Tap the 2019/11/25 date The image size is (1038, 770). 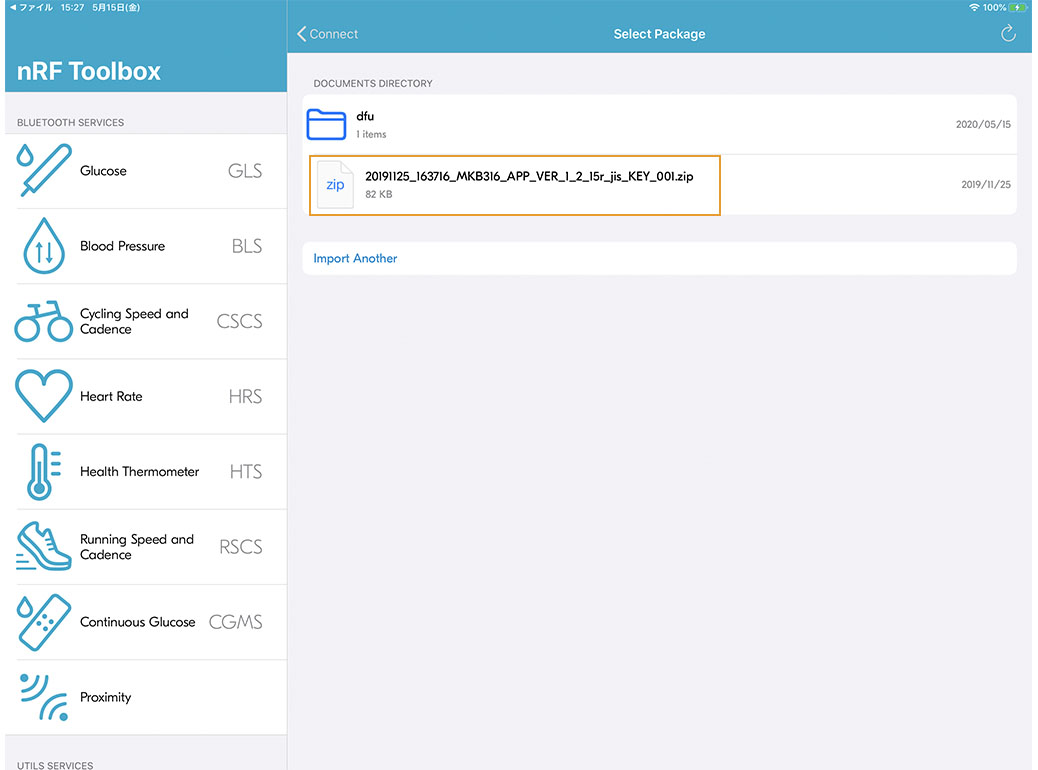[986, 185]
